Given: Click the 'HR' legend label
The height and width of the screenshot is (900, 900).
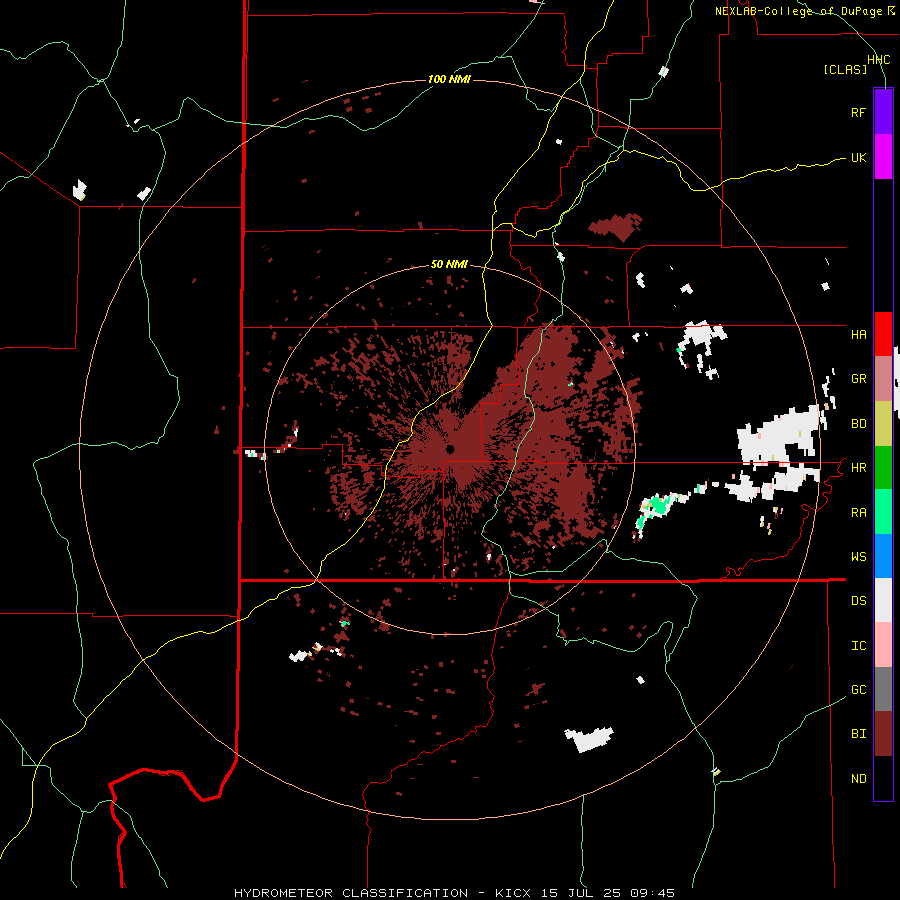Looking at the screenshot, I should (x=858, y=467).
